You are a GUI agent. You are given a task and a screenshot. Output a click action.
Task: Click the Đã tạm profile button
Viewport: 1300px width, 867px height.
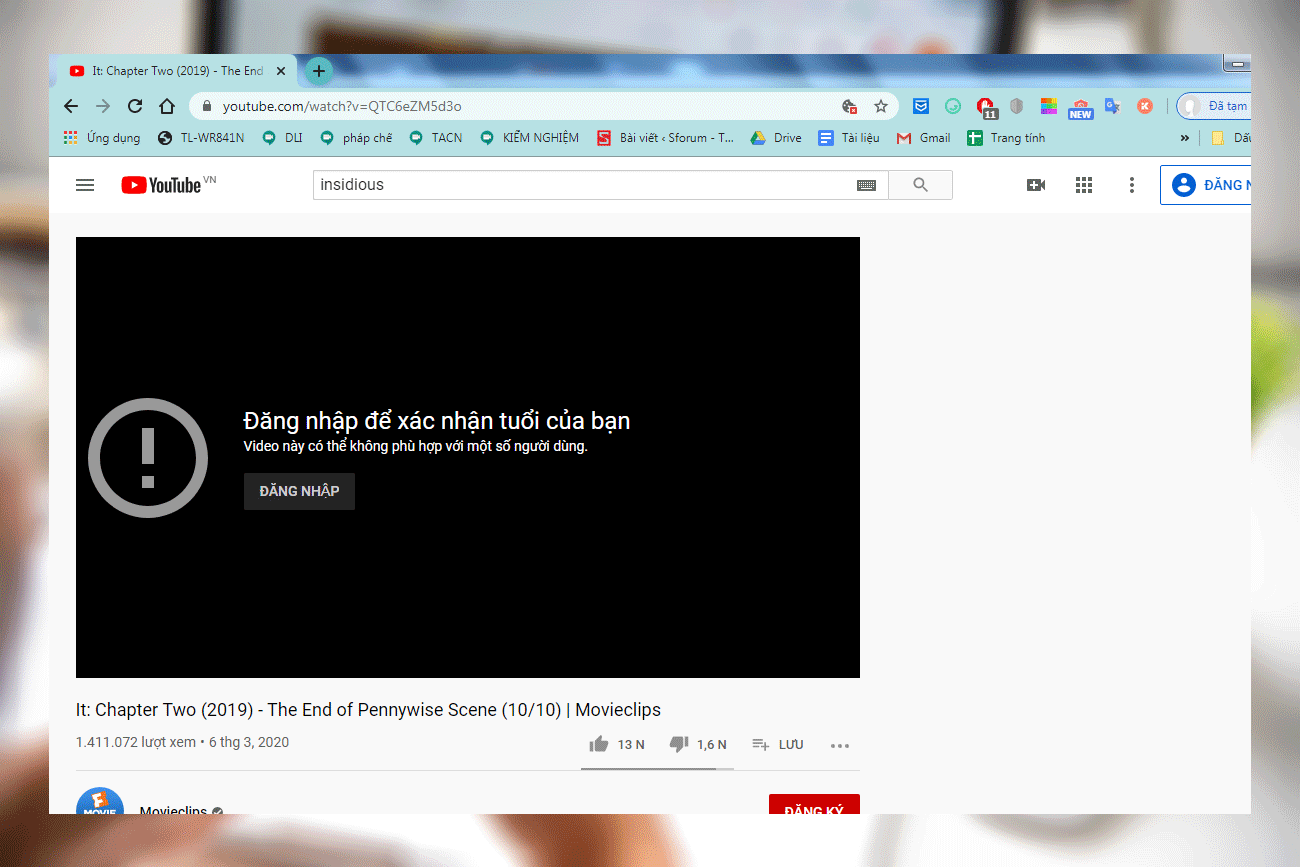point(1214,106)
